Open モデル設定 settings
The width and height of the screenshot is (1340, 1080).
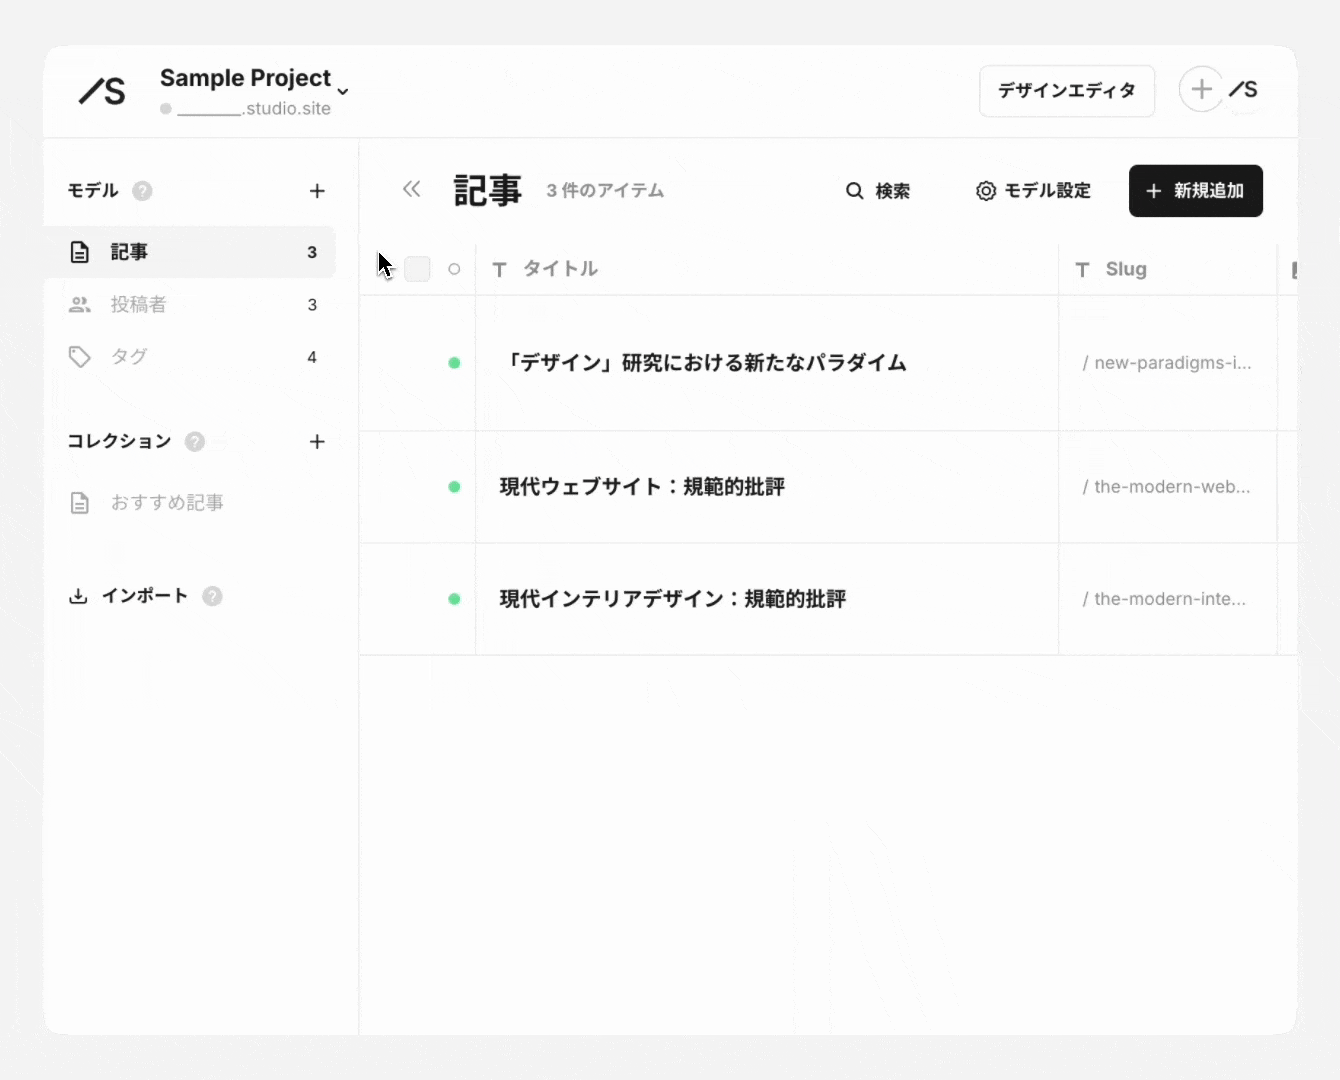(1033, 191)
